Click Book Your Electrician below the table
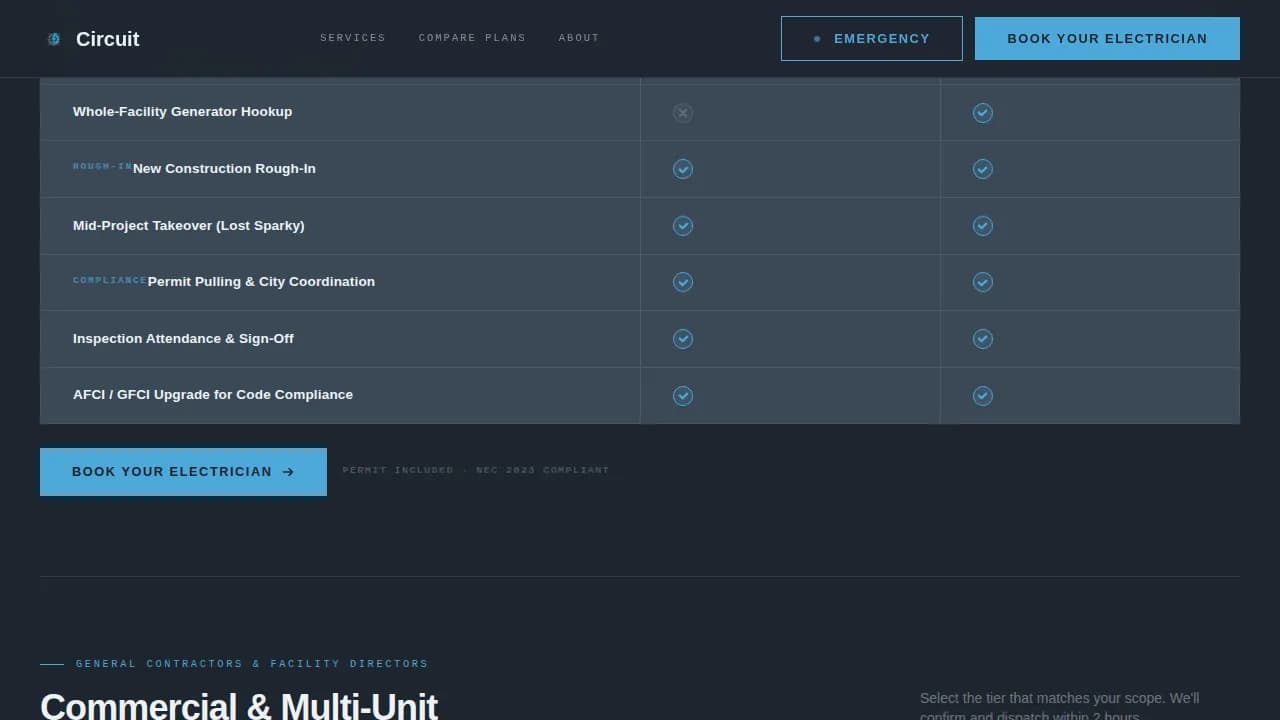 pos(183,471)
